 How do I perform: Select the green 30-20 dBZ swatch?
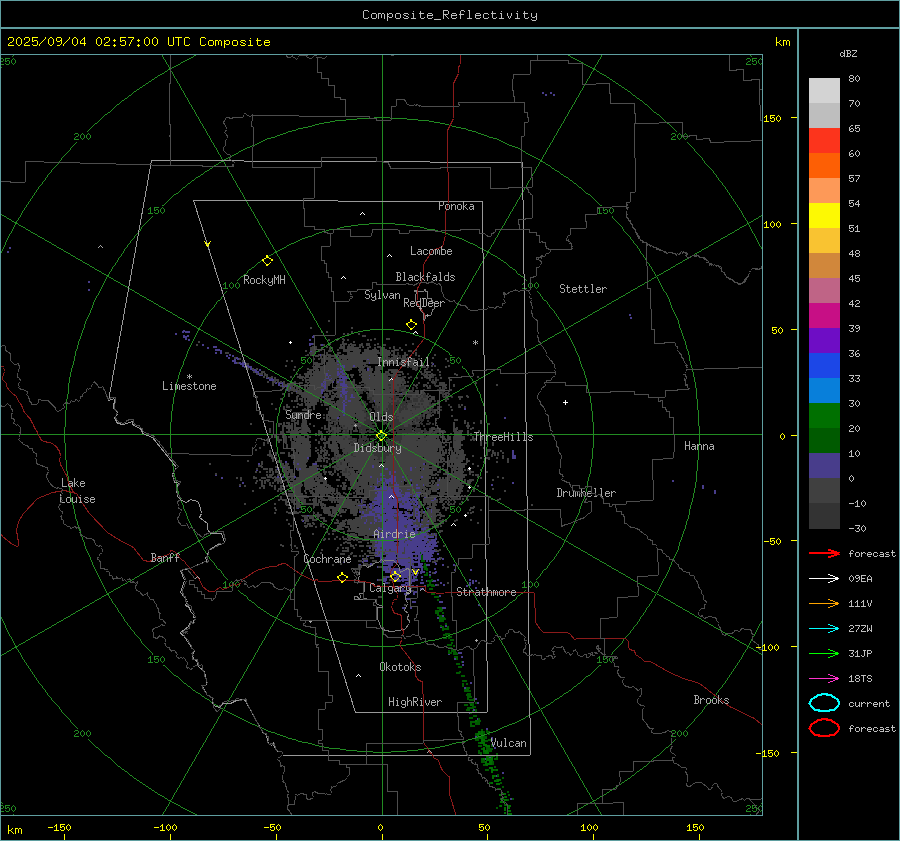824,416
